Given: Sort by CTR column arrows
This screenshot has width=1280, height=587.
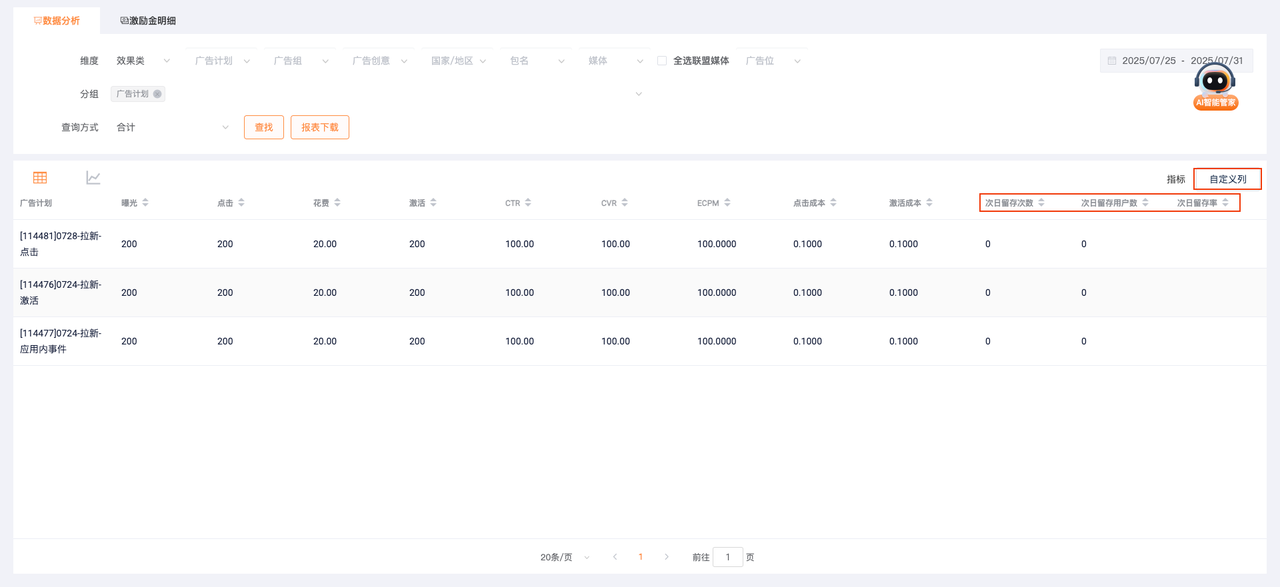Looking at the screenshot, I should tap(528, 203).
